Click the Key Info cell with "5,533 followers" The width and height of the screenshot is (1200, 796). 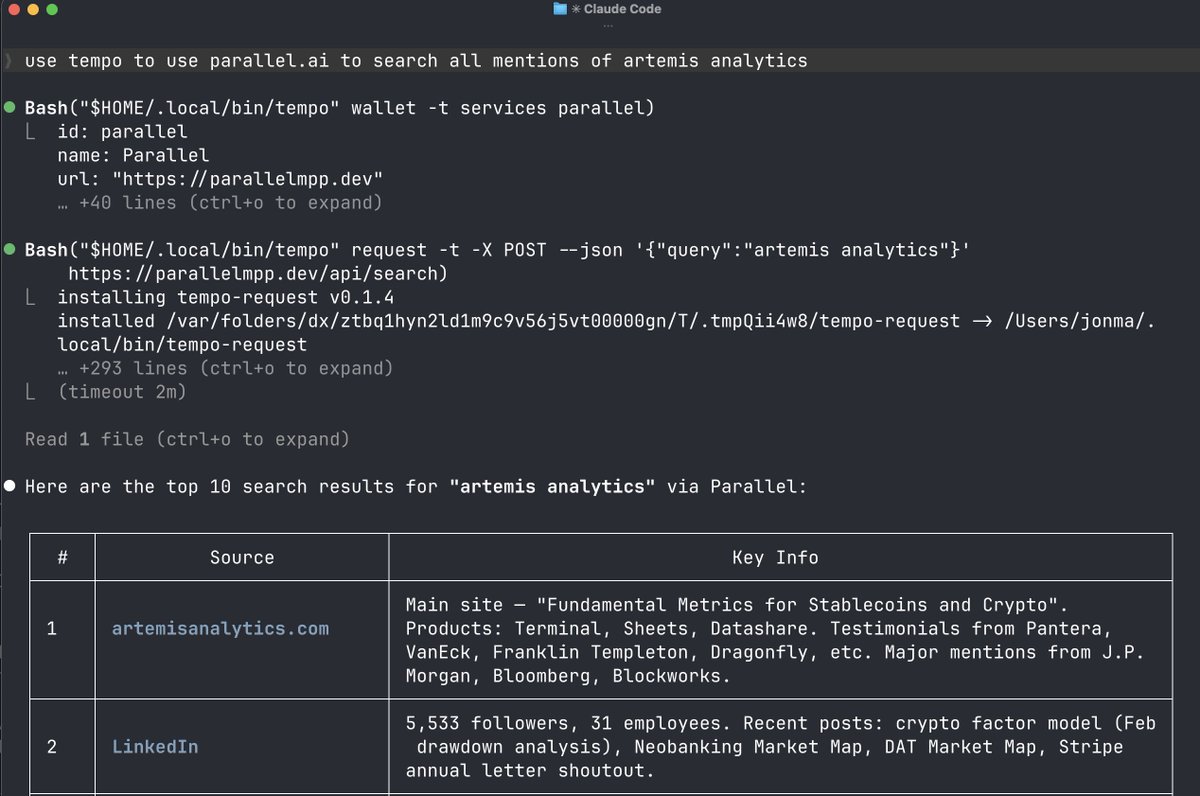coord(780,747)
